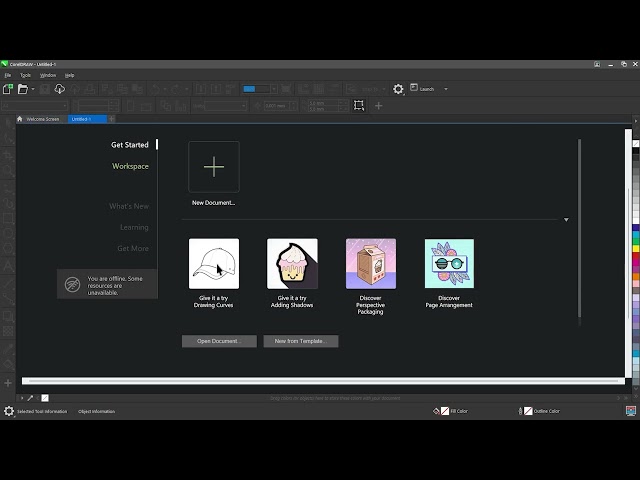
Task: Click the zoom level field in toolbar
Action: 256,89
